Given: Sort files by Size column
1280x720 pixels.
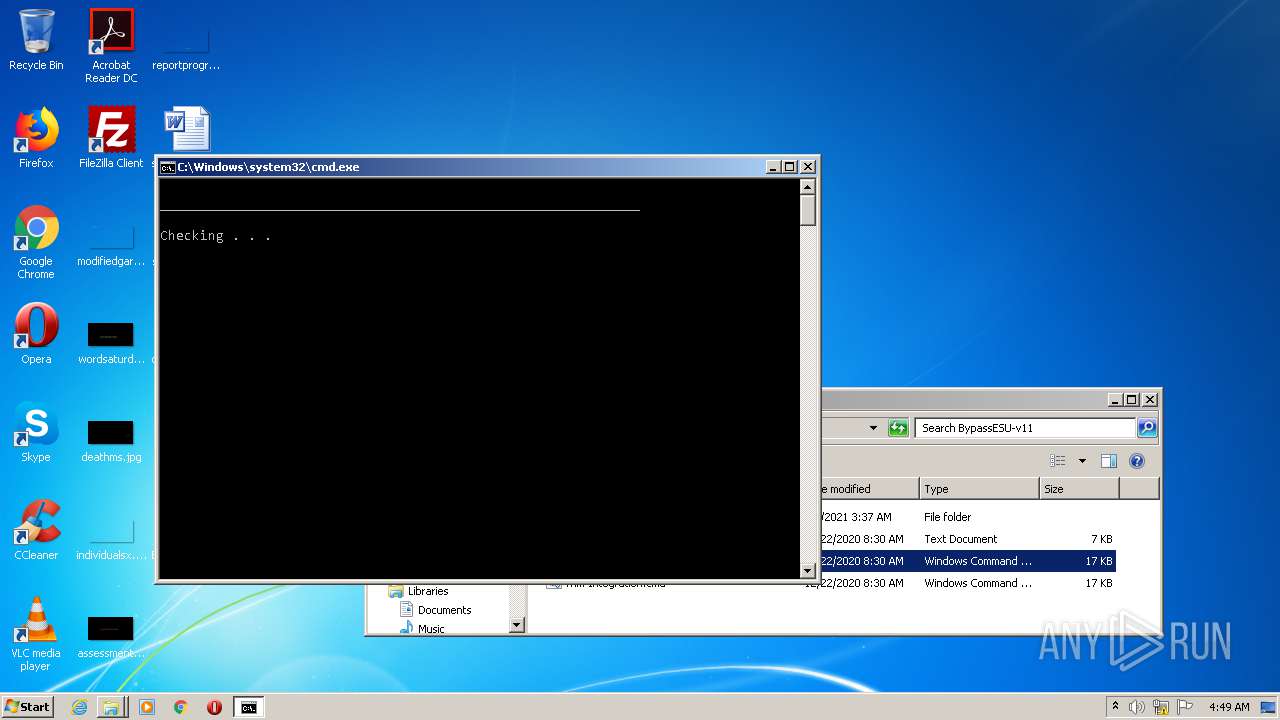Looking at the screenshot, I should pos(1079,489).
